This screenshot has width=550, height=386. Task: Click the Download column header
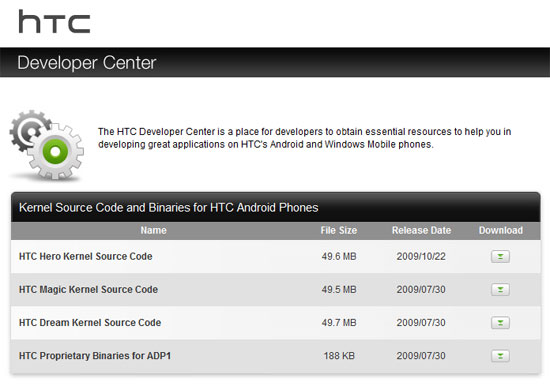pyautogui.click(x=501, y=231)
